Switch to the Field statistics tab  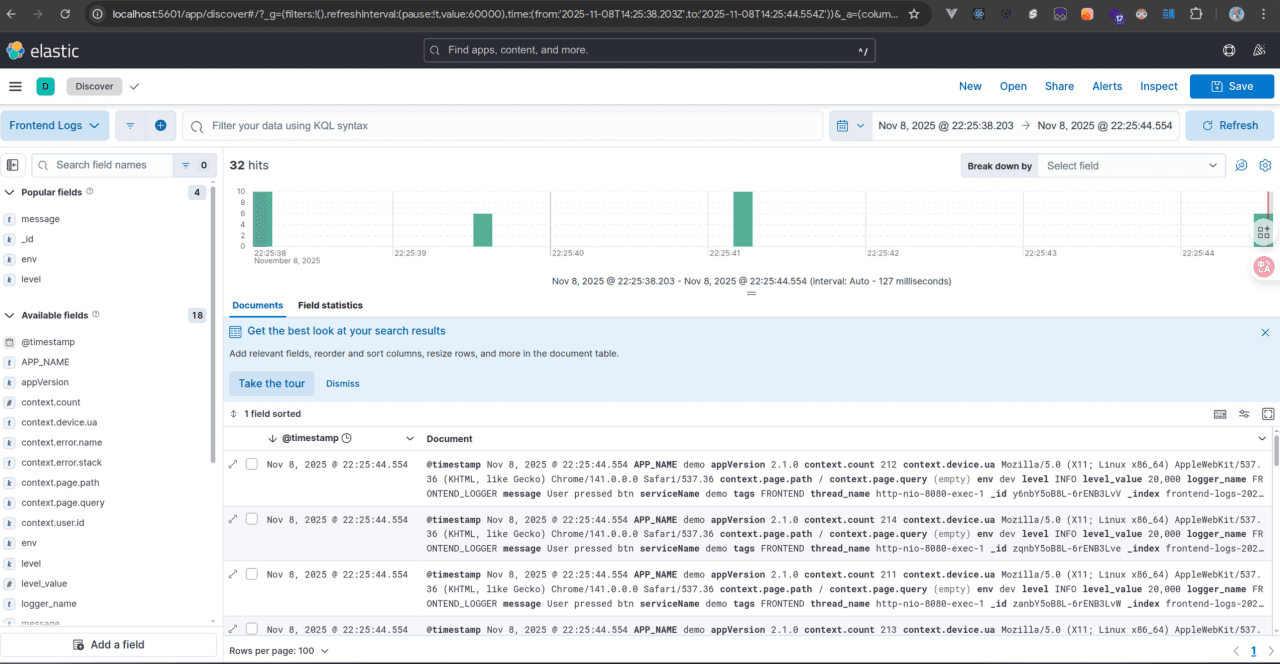(x=330, y=305)
